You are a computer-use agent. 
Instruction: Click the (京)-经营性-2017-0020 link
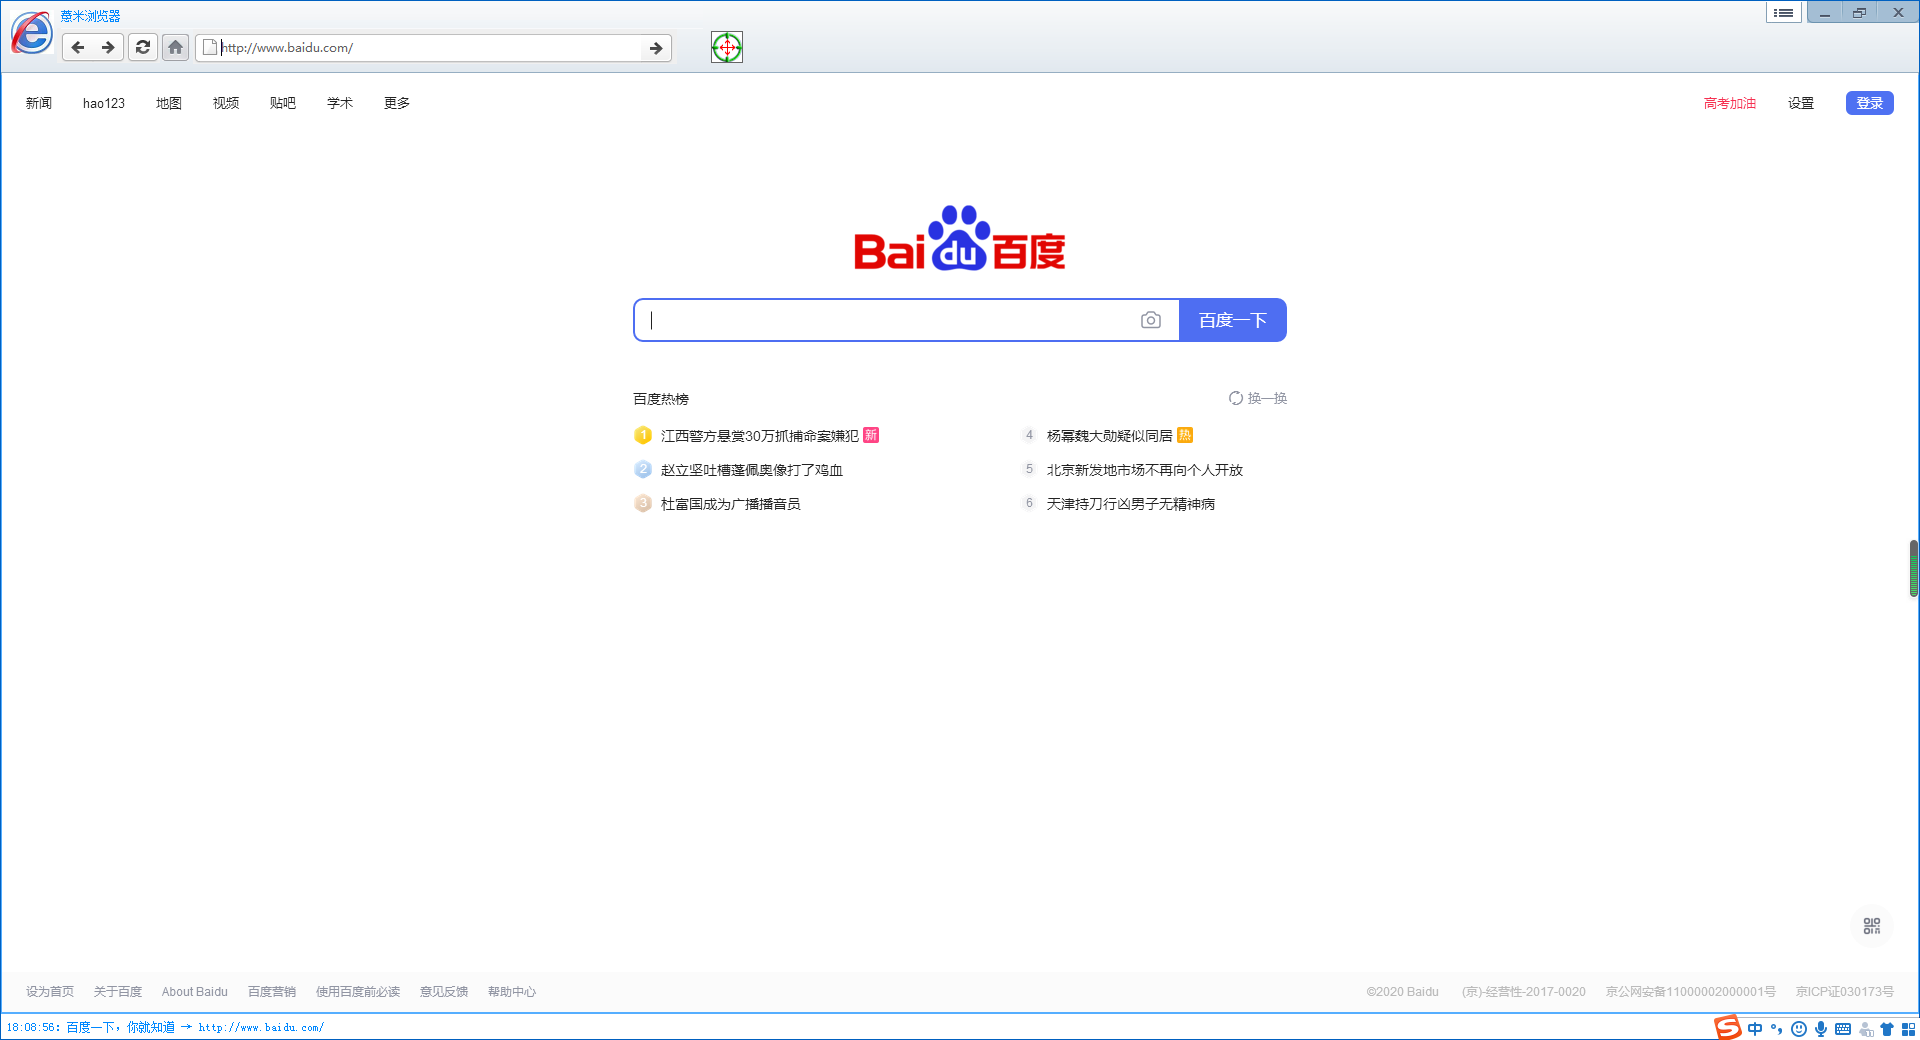pyautogui.click(x=1524, y=991)
